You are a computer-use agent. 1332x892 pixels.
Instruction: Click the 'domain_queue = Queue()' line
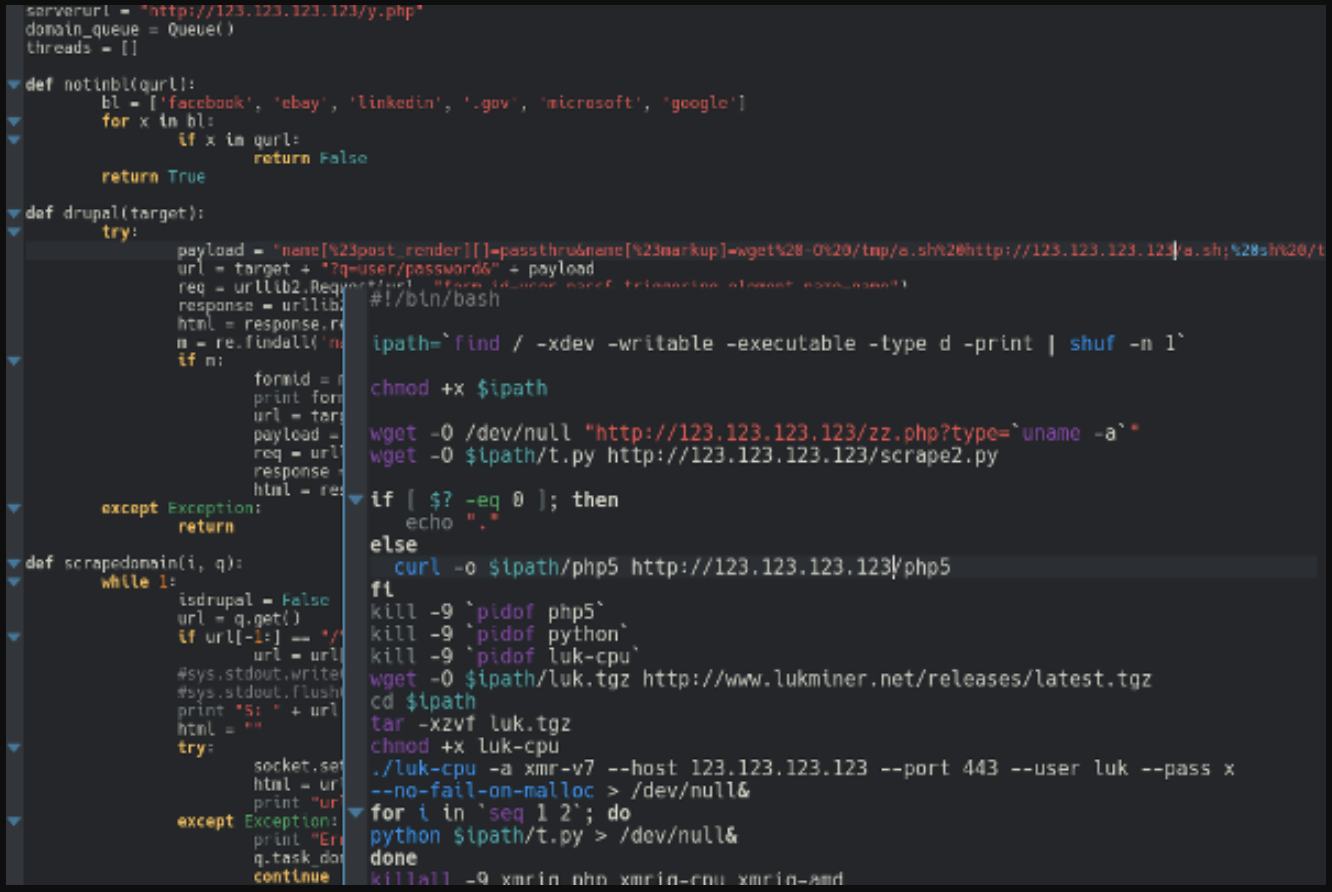coord(130,29)
